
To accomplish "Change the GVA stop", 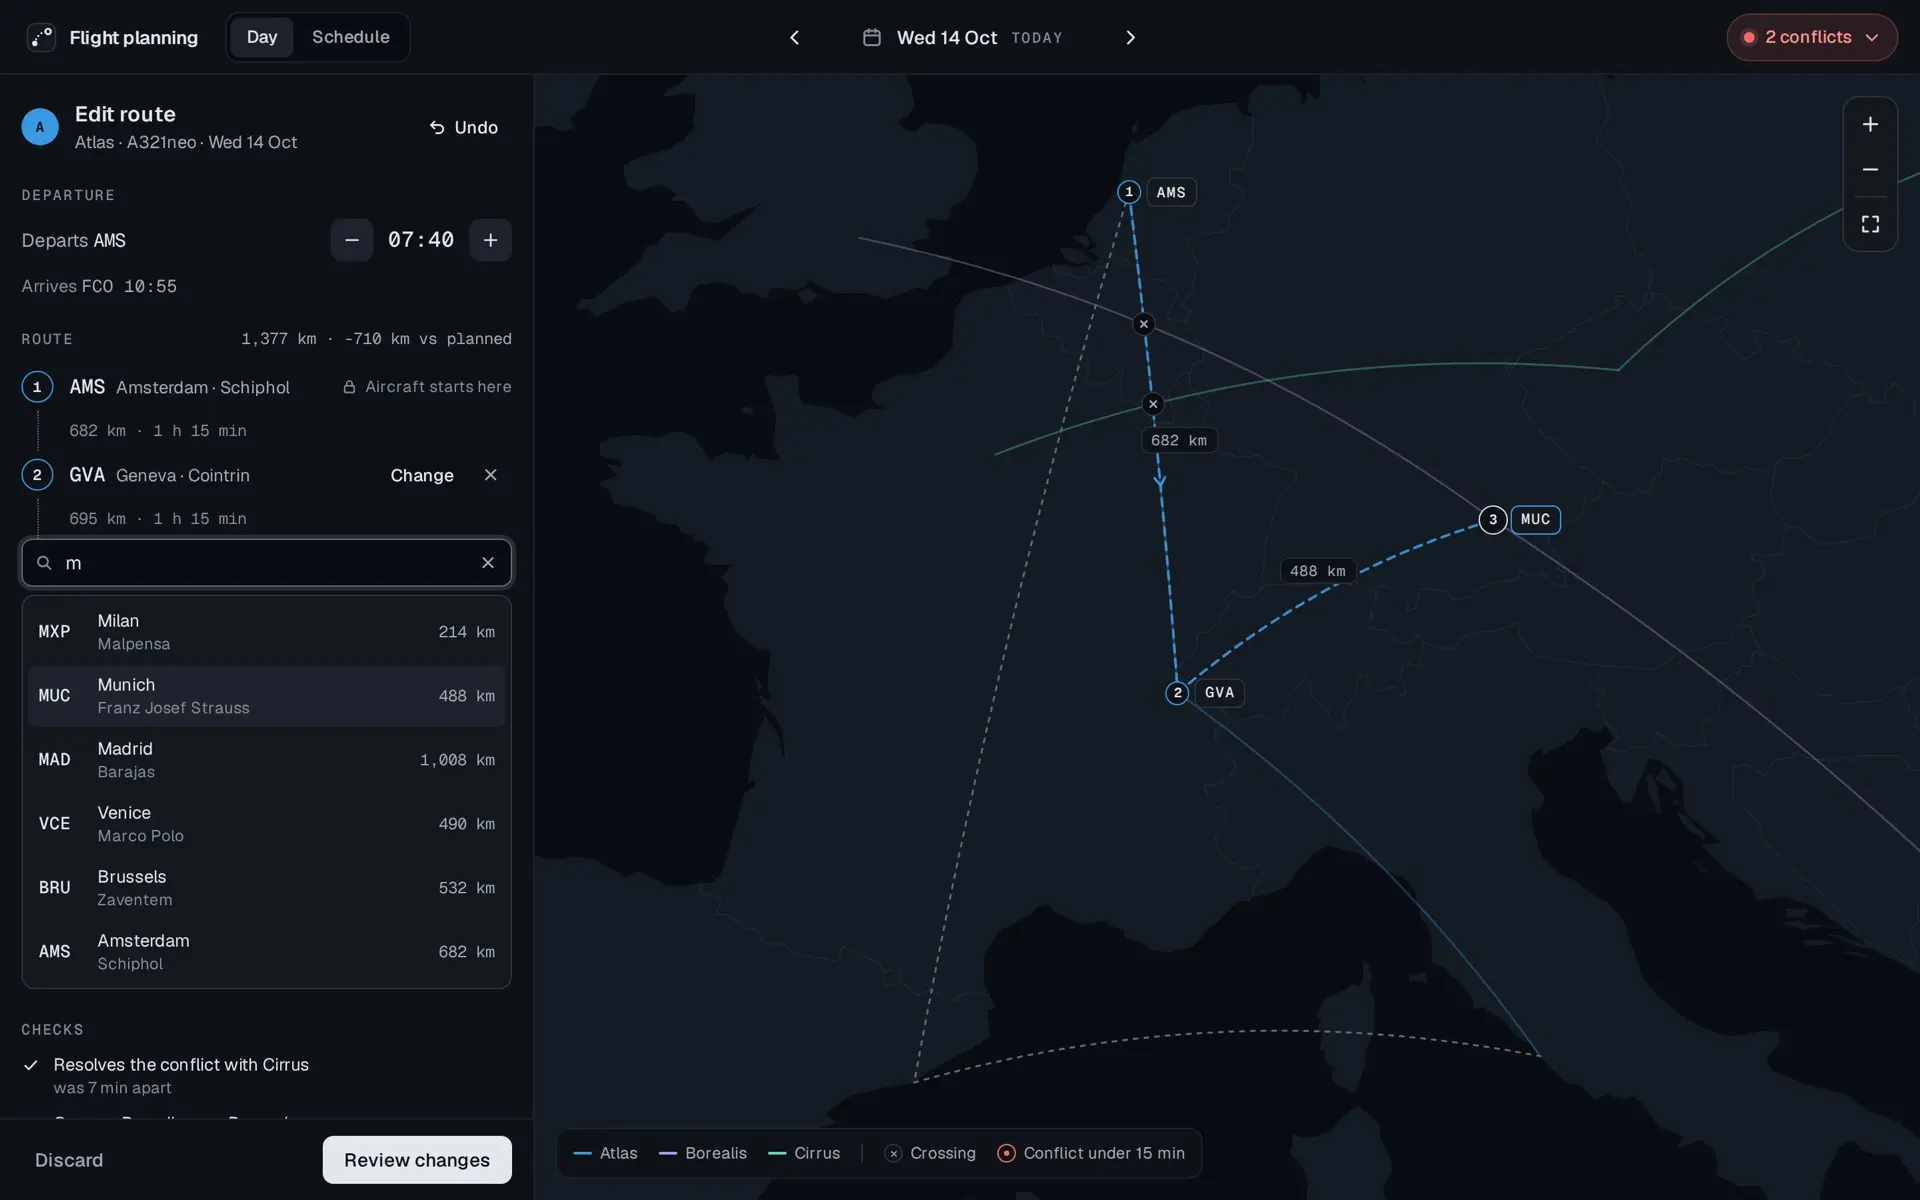I will tap(422, 475).
